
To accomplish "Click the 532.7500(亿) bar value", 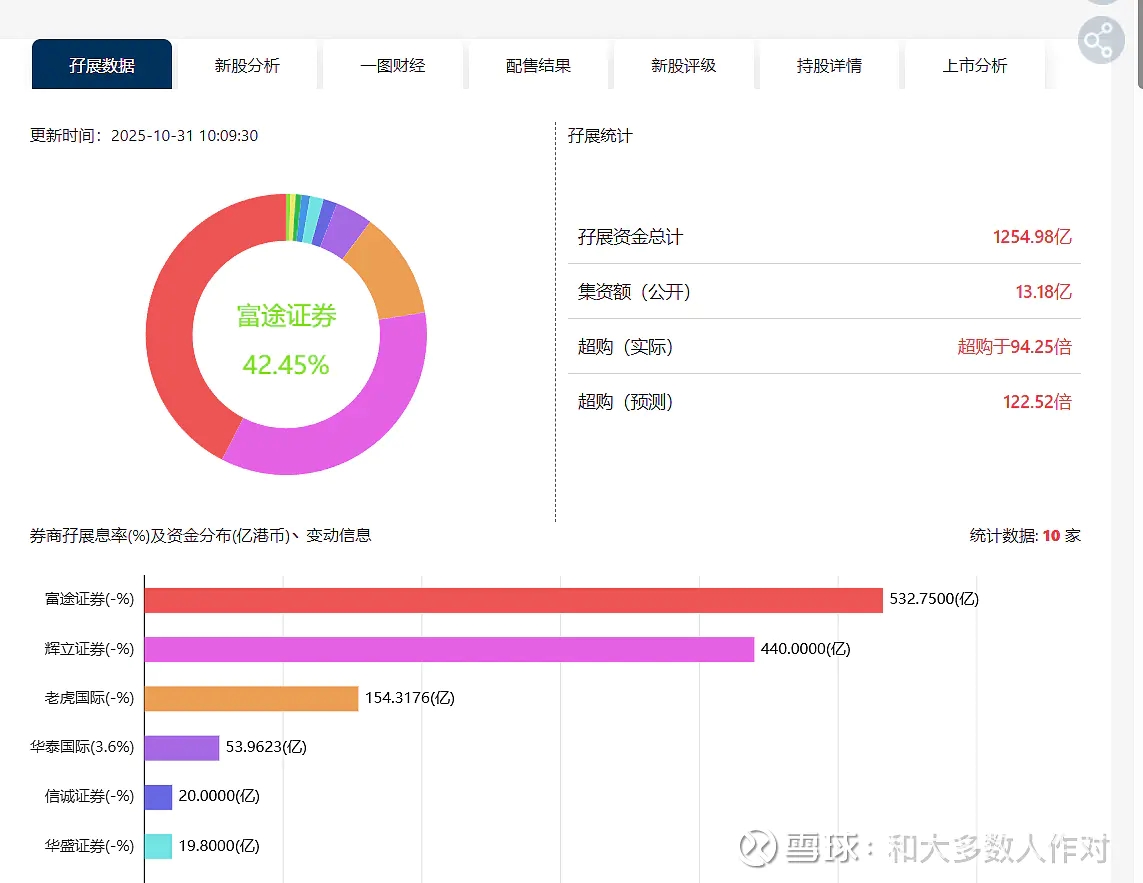I will (x=934, y=599).
